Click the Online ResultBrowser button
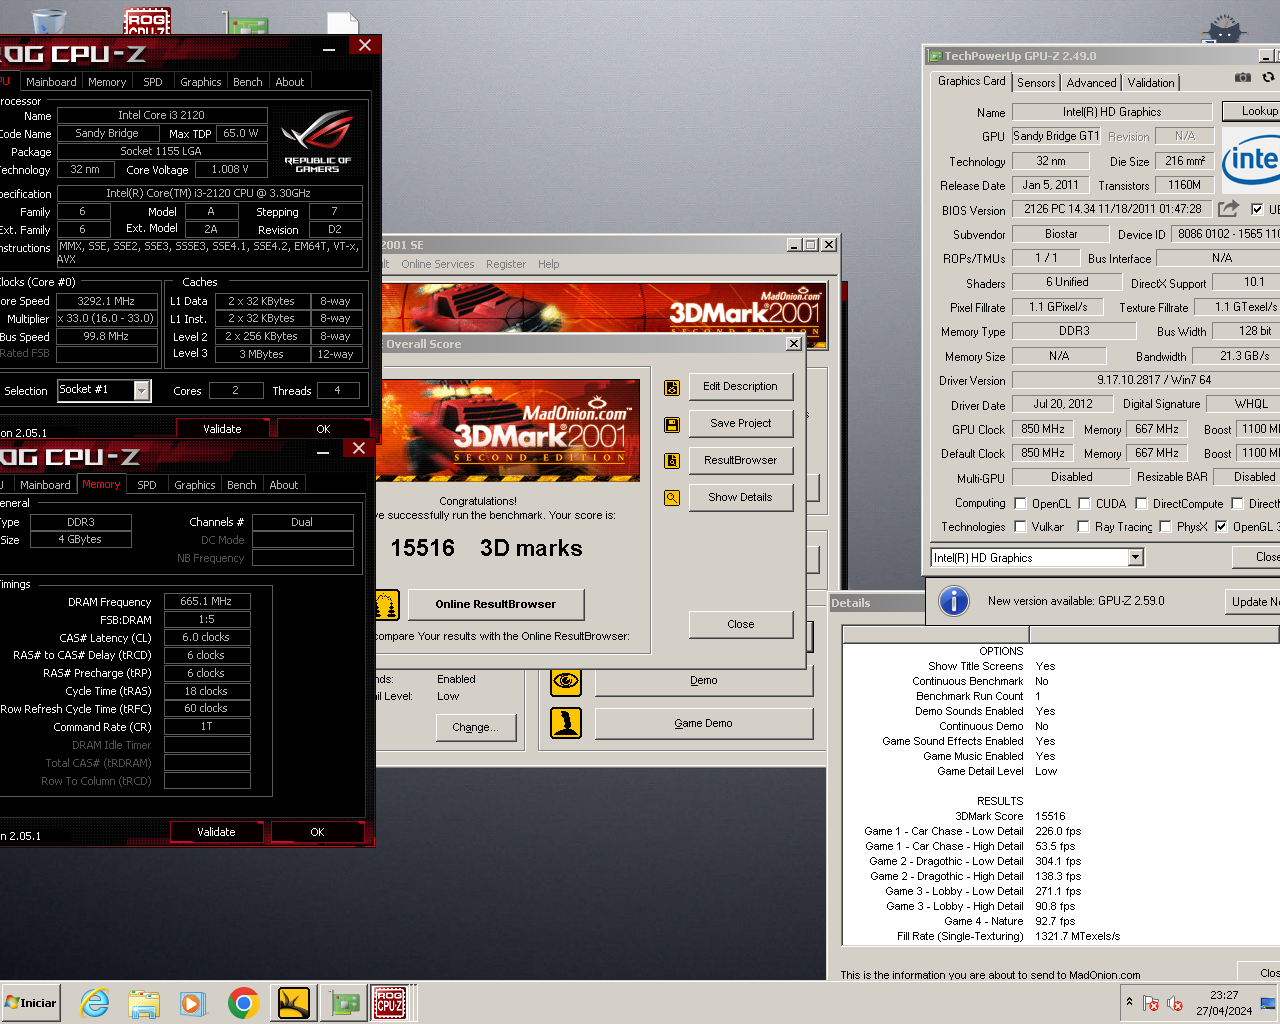 495,604
